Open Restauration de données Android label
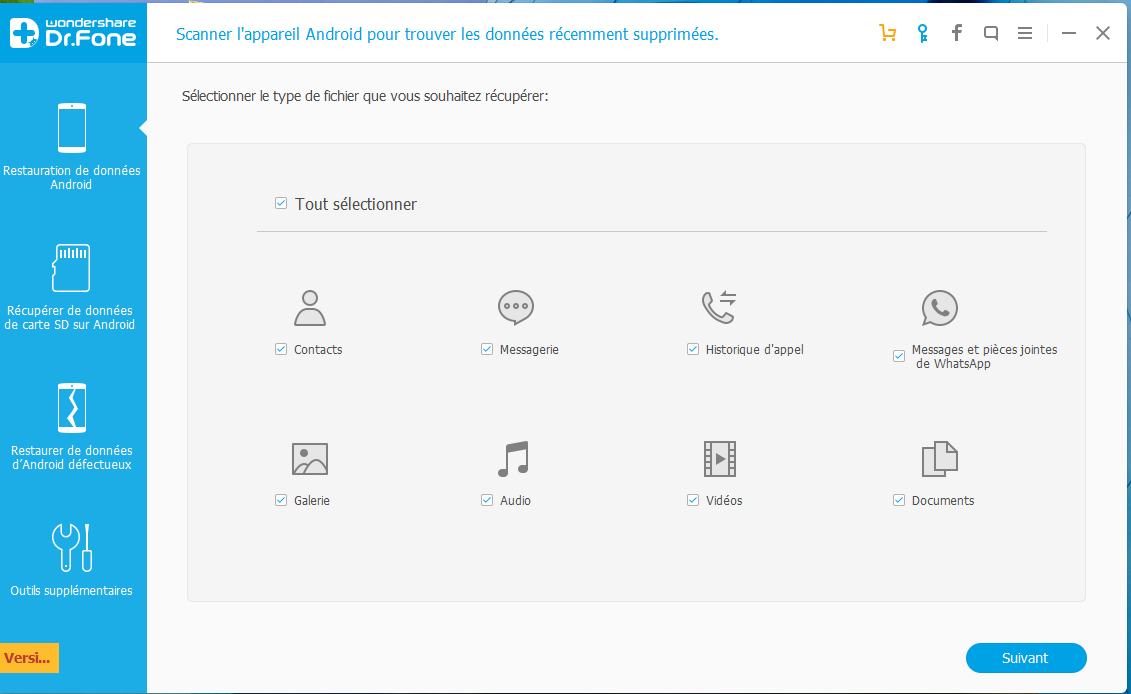Image resolution: width=1131 pixels, height=694 pixels. pos(71,177)
